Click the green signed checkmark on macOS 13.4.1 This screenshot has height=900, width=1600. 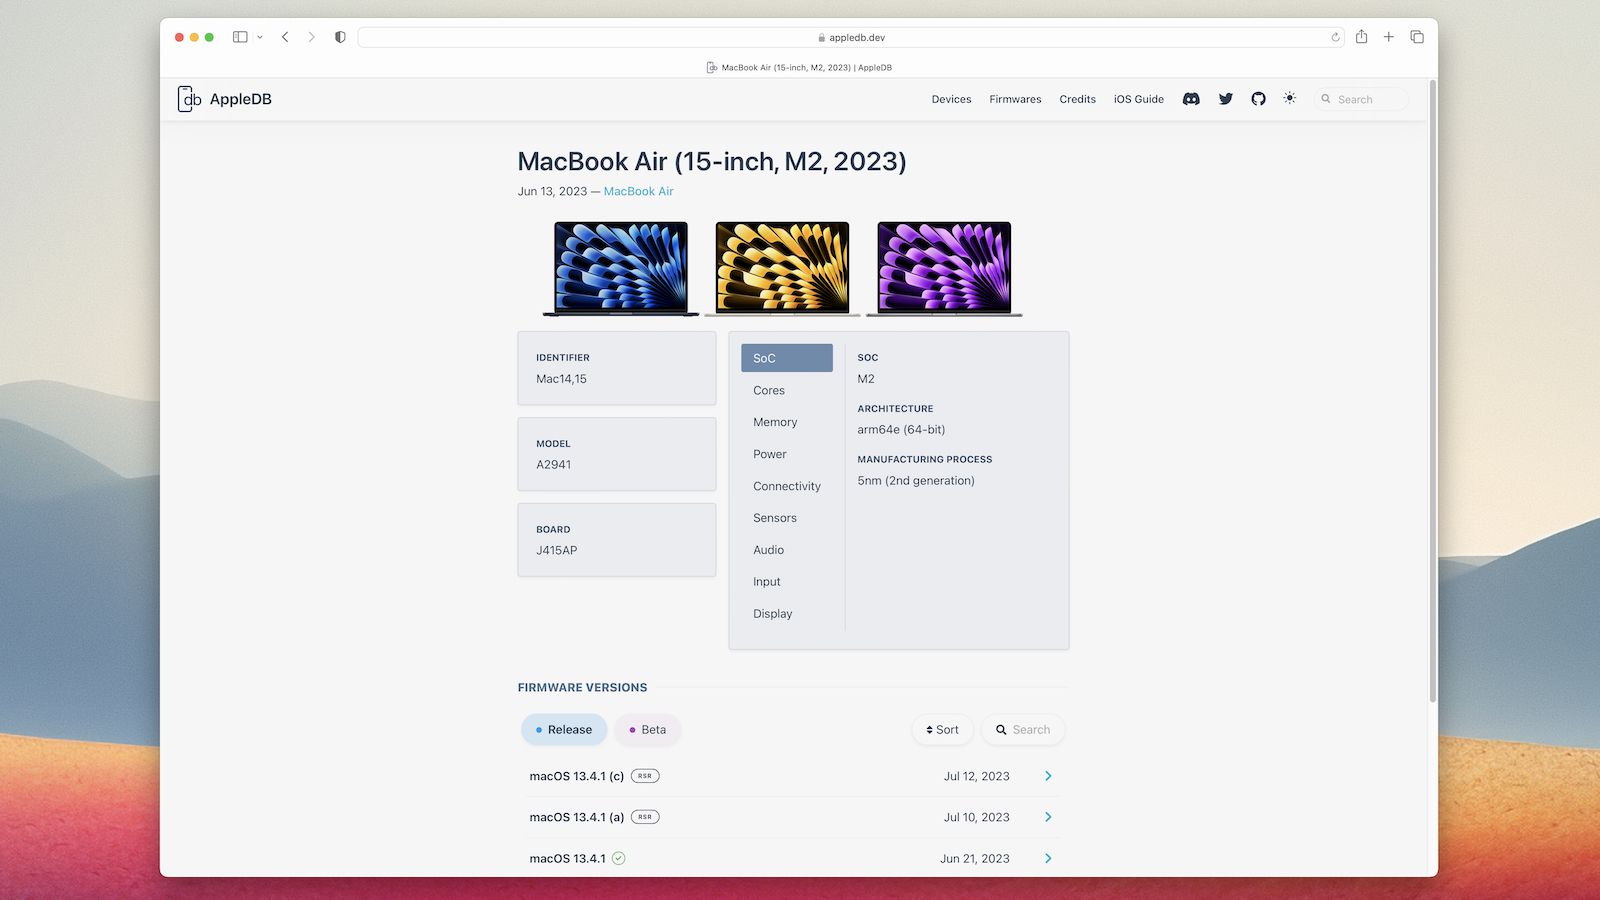[x=619, y=858]
